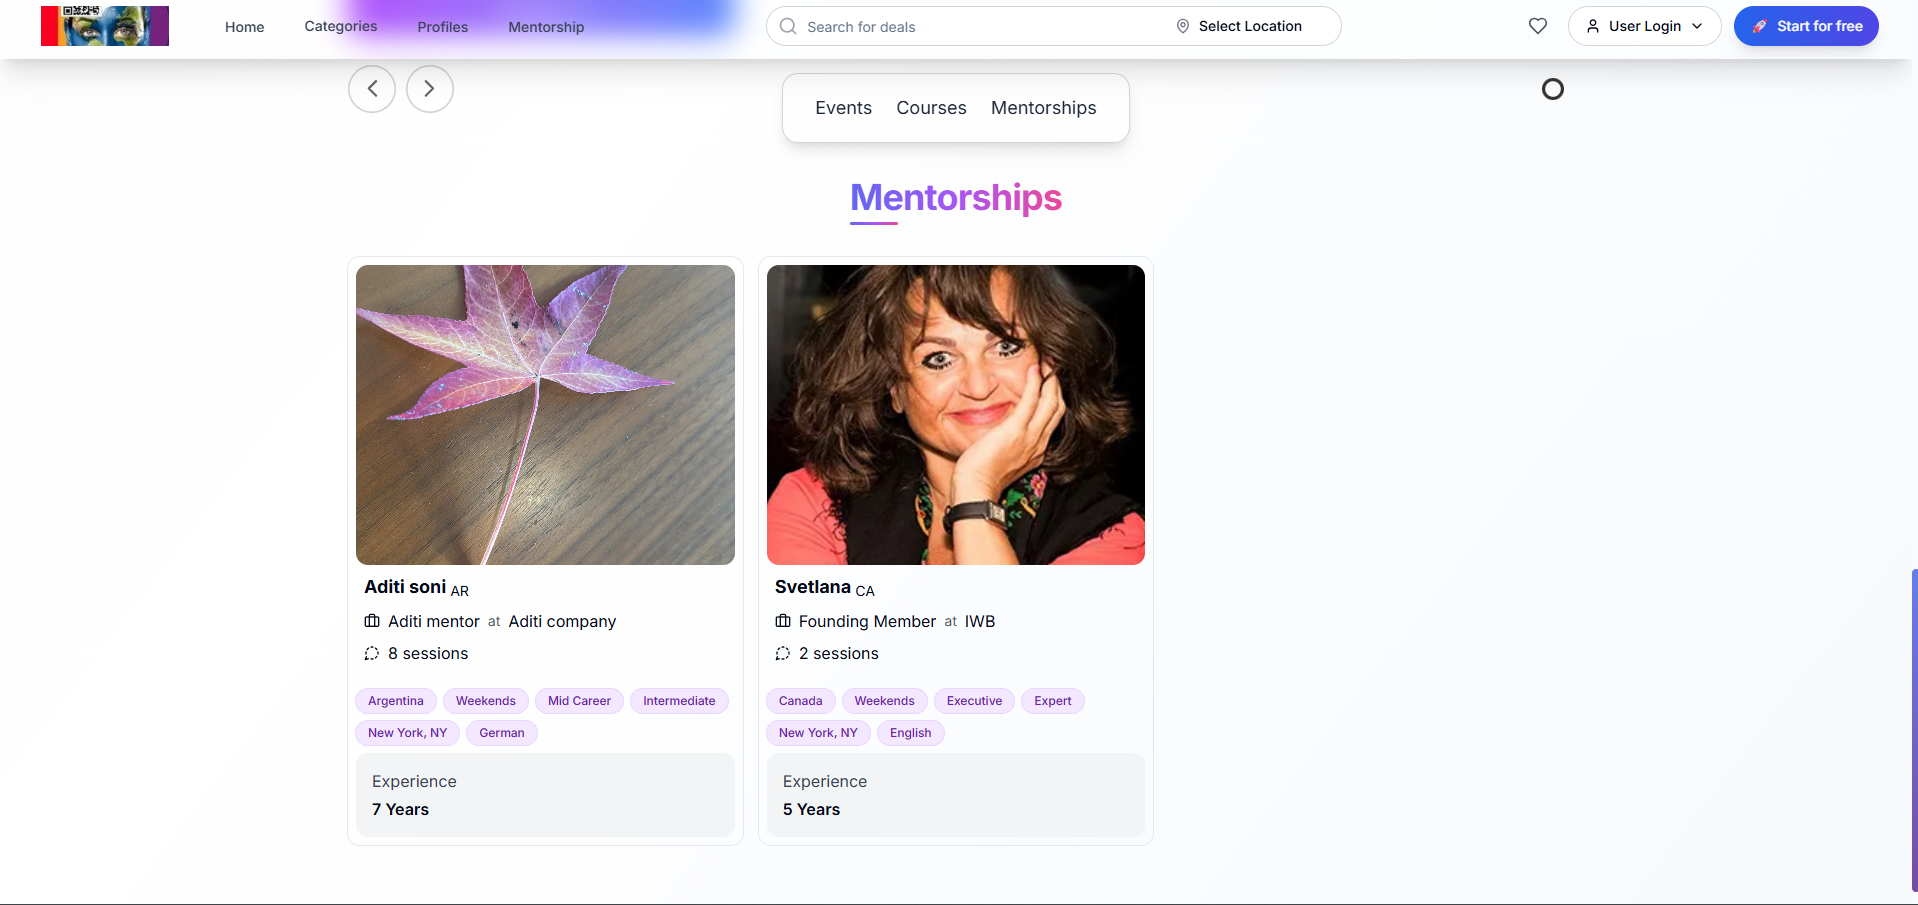
Task: Toggle the German language tag for Aditi soni
Action: [501, 732]
